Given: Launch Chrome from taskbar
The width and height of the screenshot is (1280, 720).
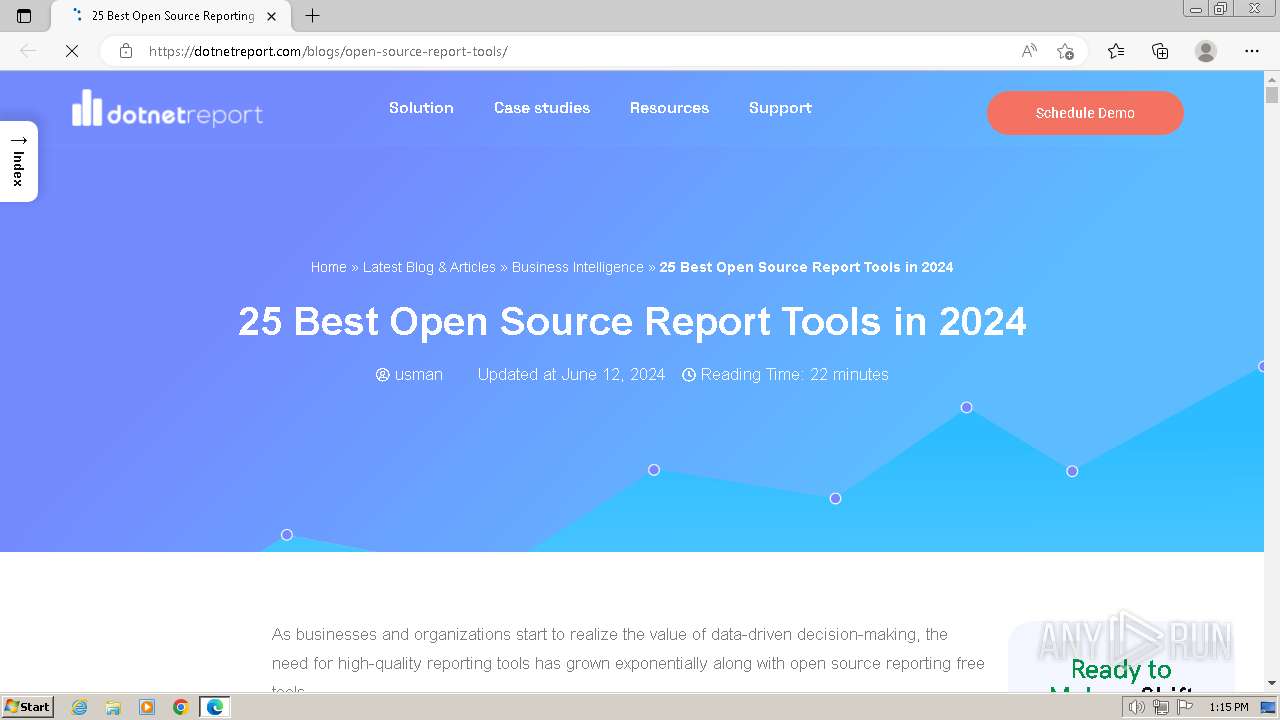Looking at the screenshot, I should point(181,707).
